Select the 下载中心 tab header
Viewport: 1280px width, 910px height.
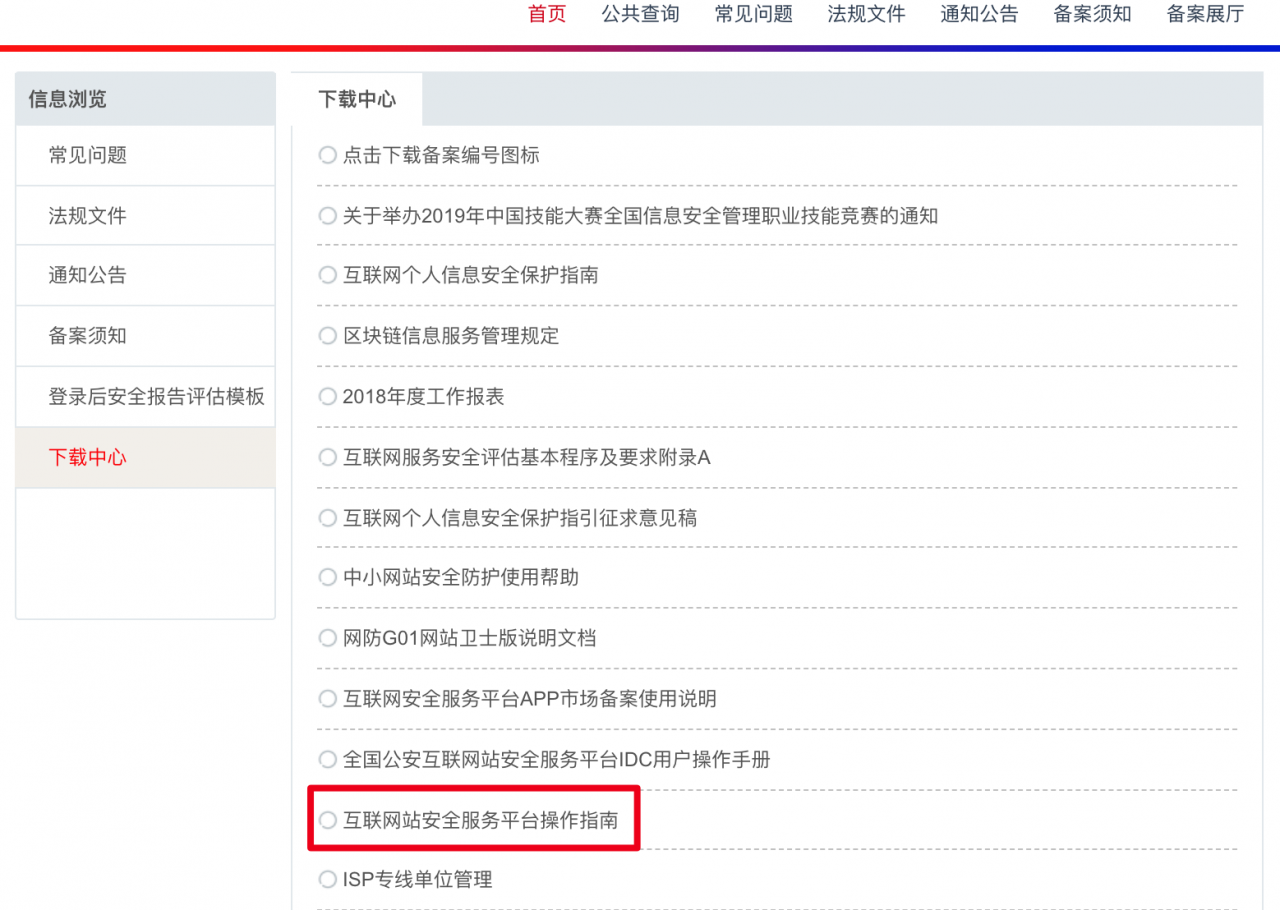(357, 99)
